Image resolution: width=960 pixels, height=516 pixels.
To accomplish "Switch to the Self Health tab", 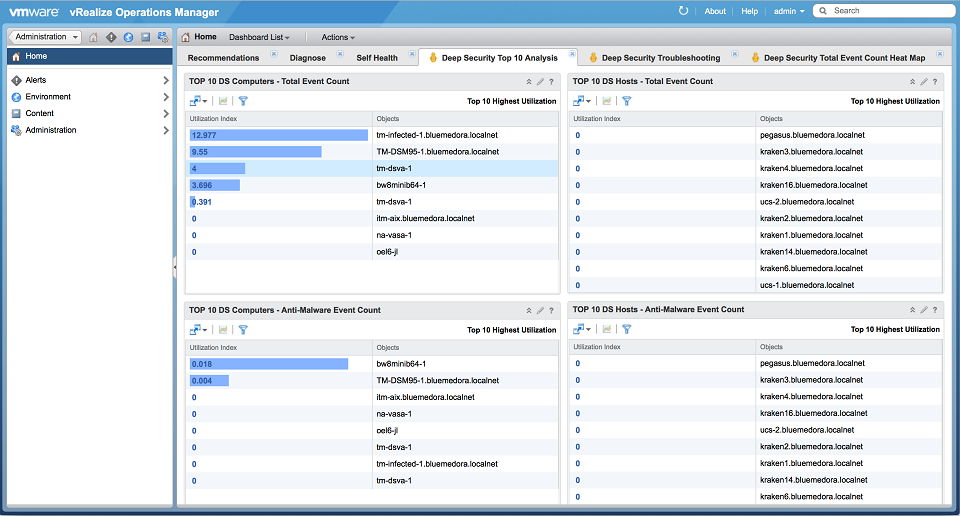I will [x=377, y=58].
